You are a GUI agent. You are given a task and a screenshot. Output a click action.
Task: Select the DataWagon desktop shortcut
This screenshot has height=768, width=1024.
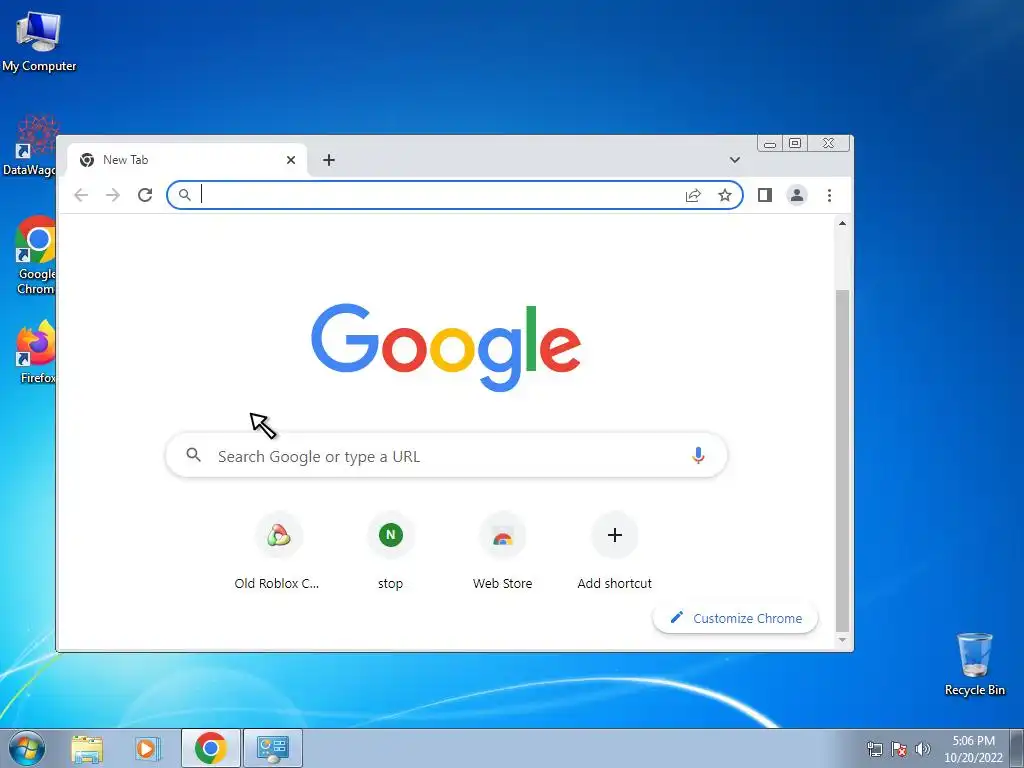tap(30, 146)
